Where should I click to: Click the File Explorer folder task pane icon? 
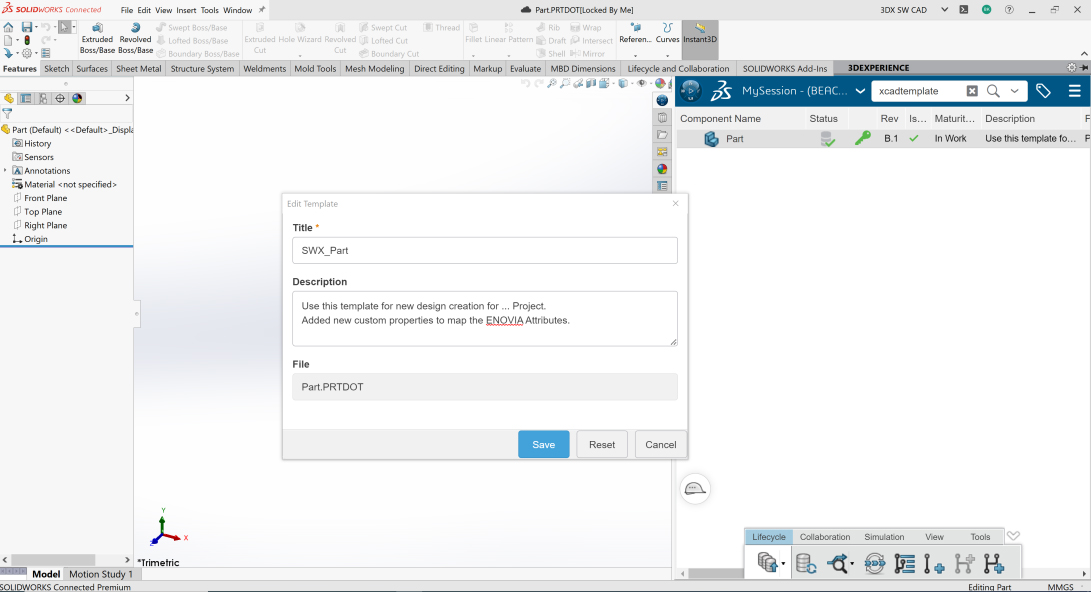662,134
